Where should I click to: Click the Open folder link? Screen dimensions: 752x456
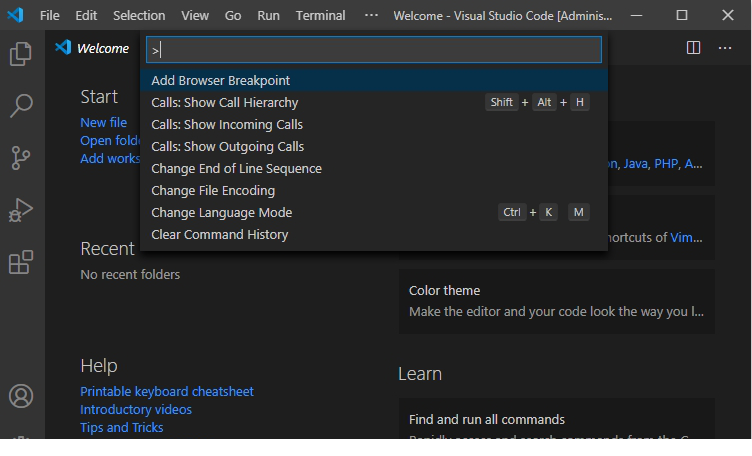[x=110, y=141]
